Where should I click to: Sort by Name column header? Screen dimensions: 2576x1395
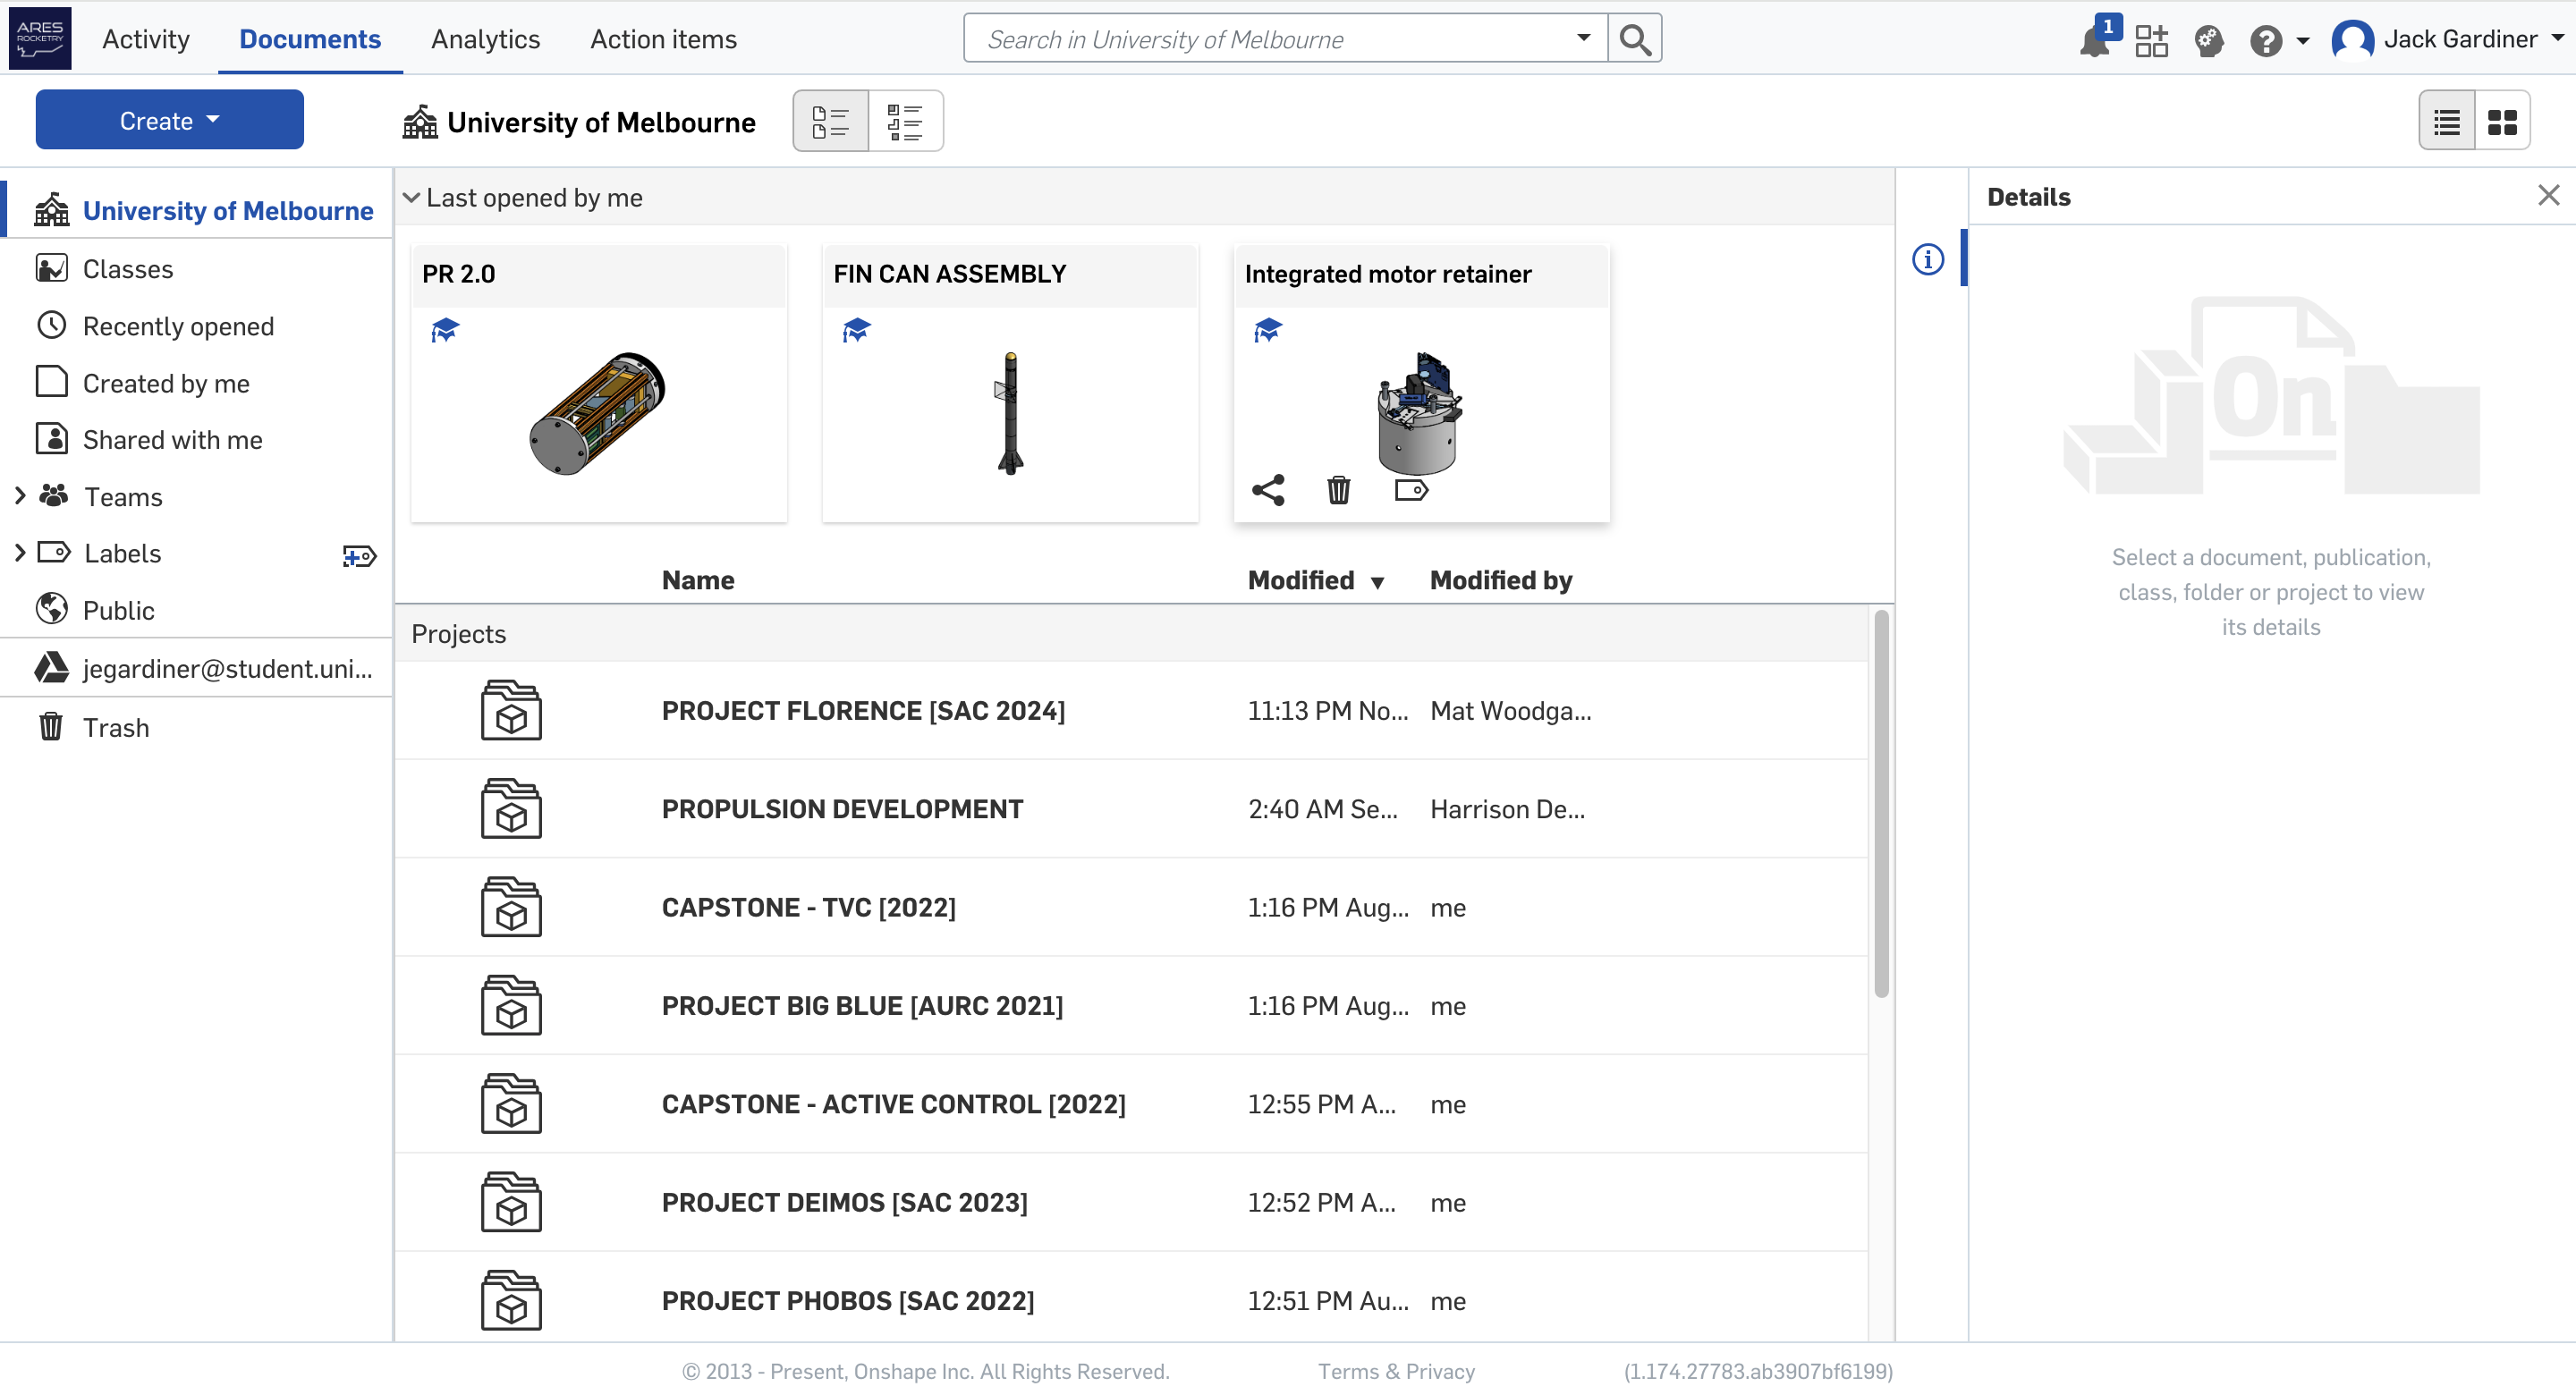698,580
